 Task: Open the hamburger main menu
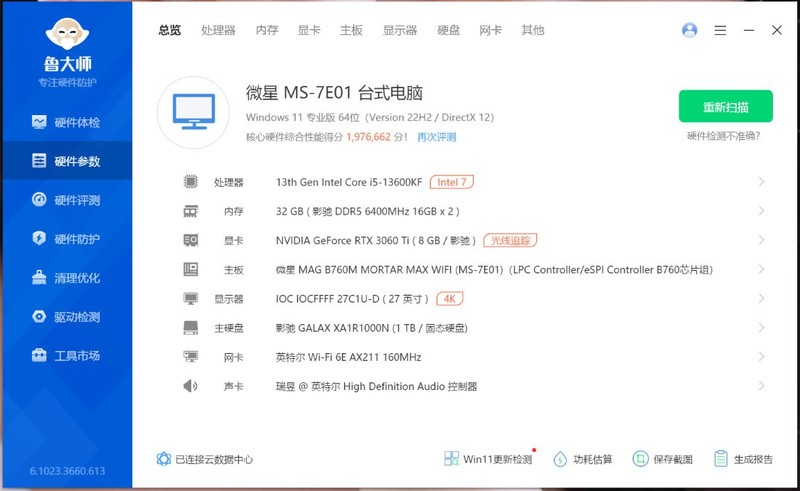[x=720, y=30]
